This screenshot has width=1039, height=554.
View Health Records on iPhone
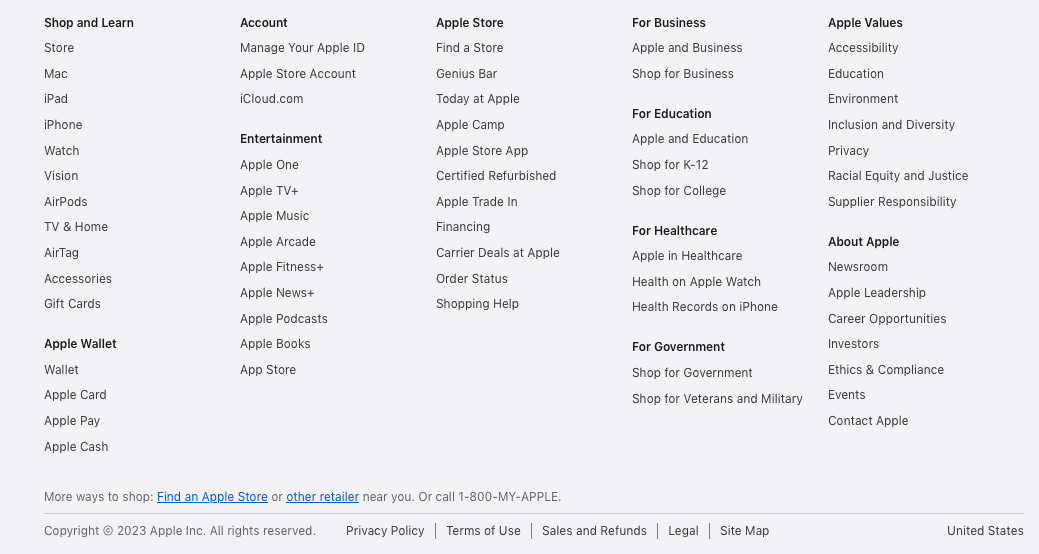click(x=704, y=307)
